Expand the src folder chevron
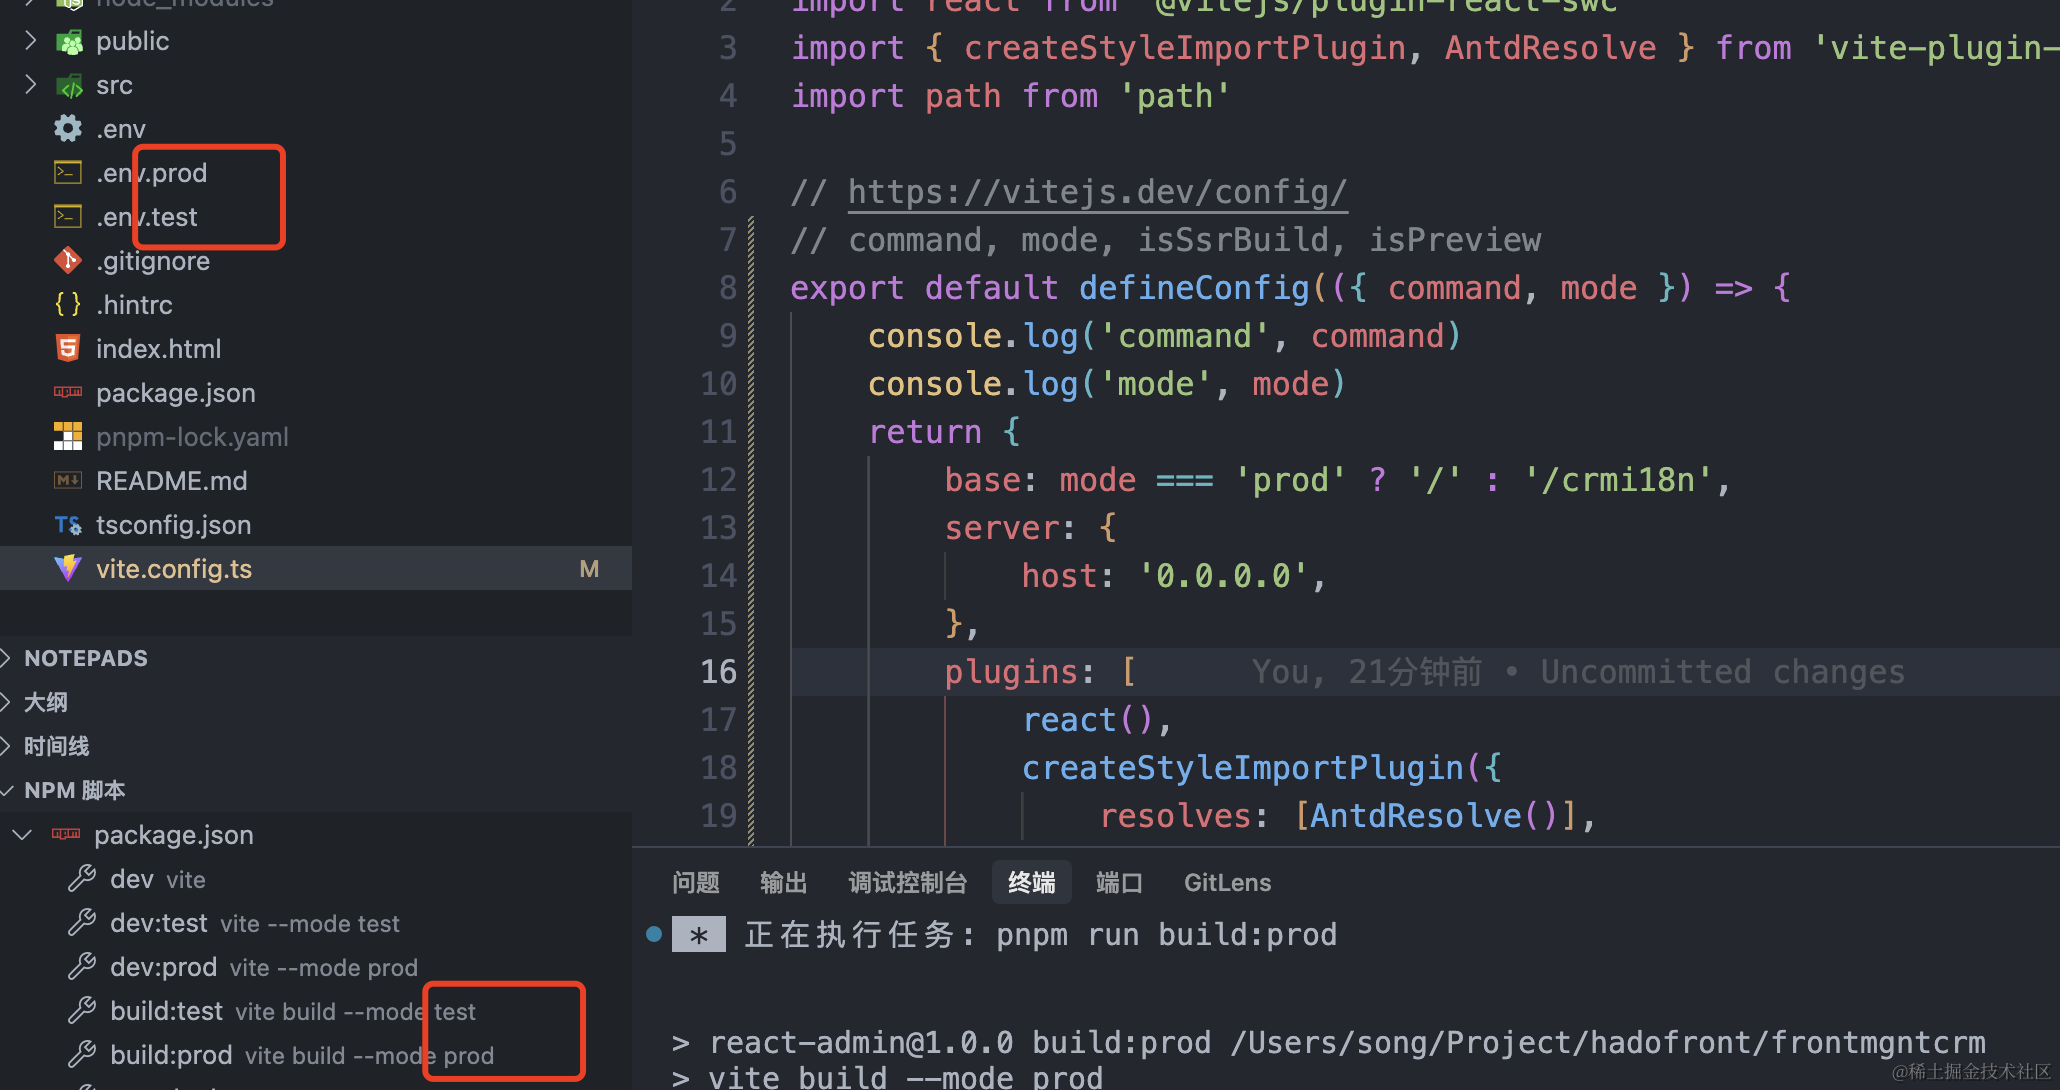Image resolution: width=2060 pixels, height=1090 pixels. pyautogui.click(x=30, y=85)
